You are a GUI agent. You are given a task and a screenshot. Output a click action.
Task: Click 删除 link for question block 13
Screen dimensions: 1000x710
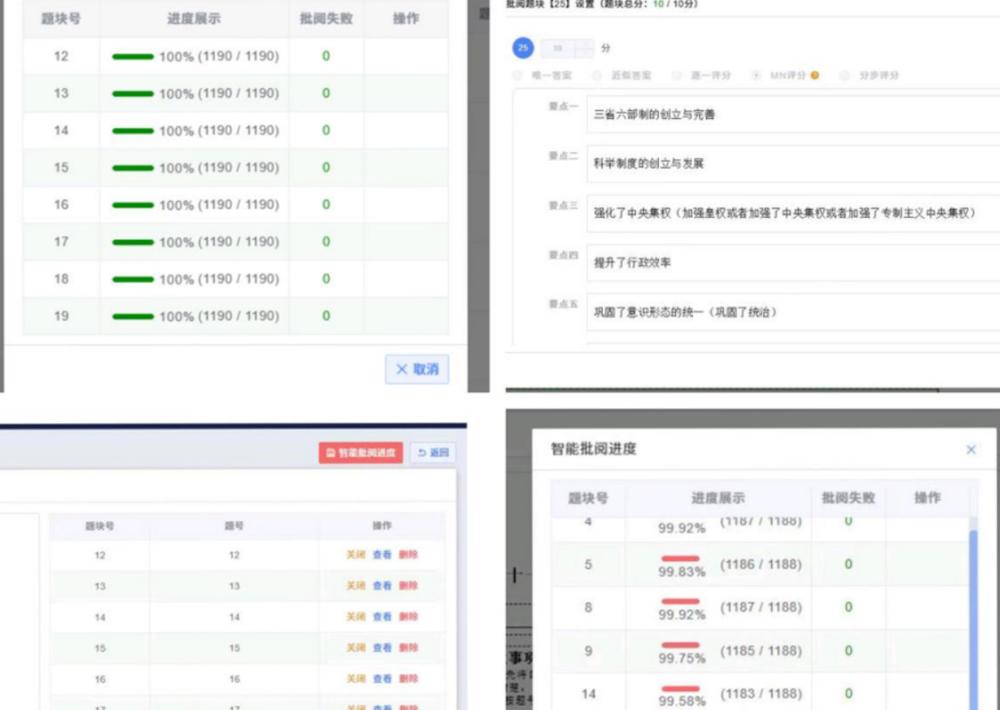408,586
